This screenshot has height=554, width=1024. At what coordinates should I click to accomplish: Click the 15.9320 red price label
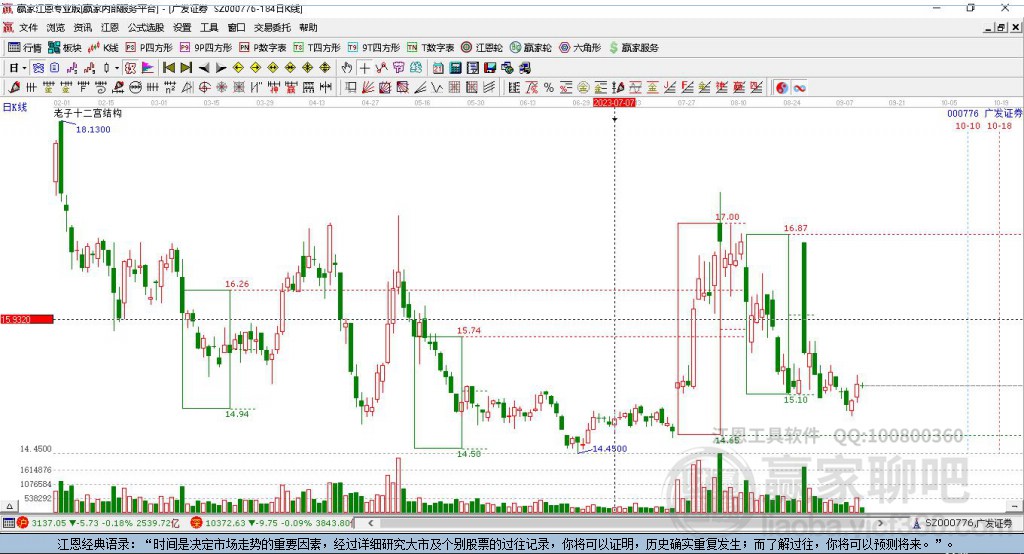(27, 319)
